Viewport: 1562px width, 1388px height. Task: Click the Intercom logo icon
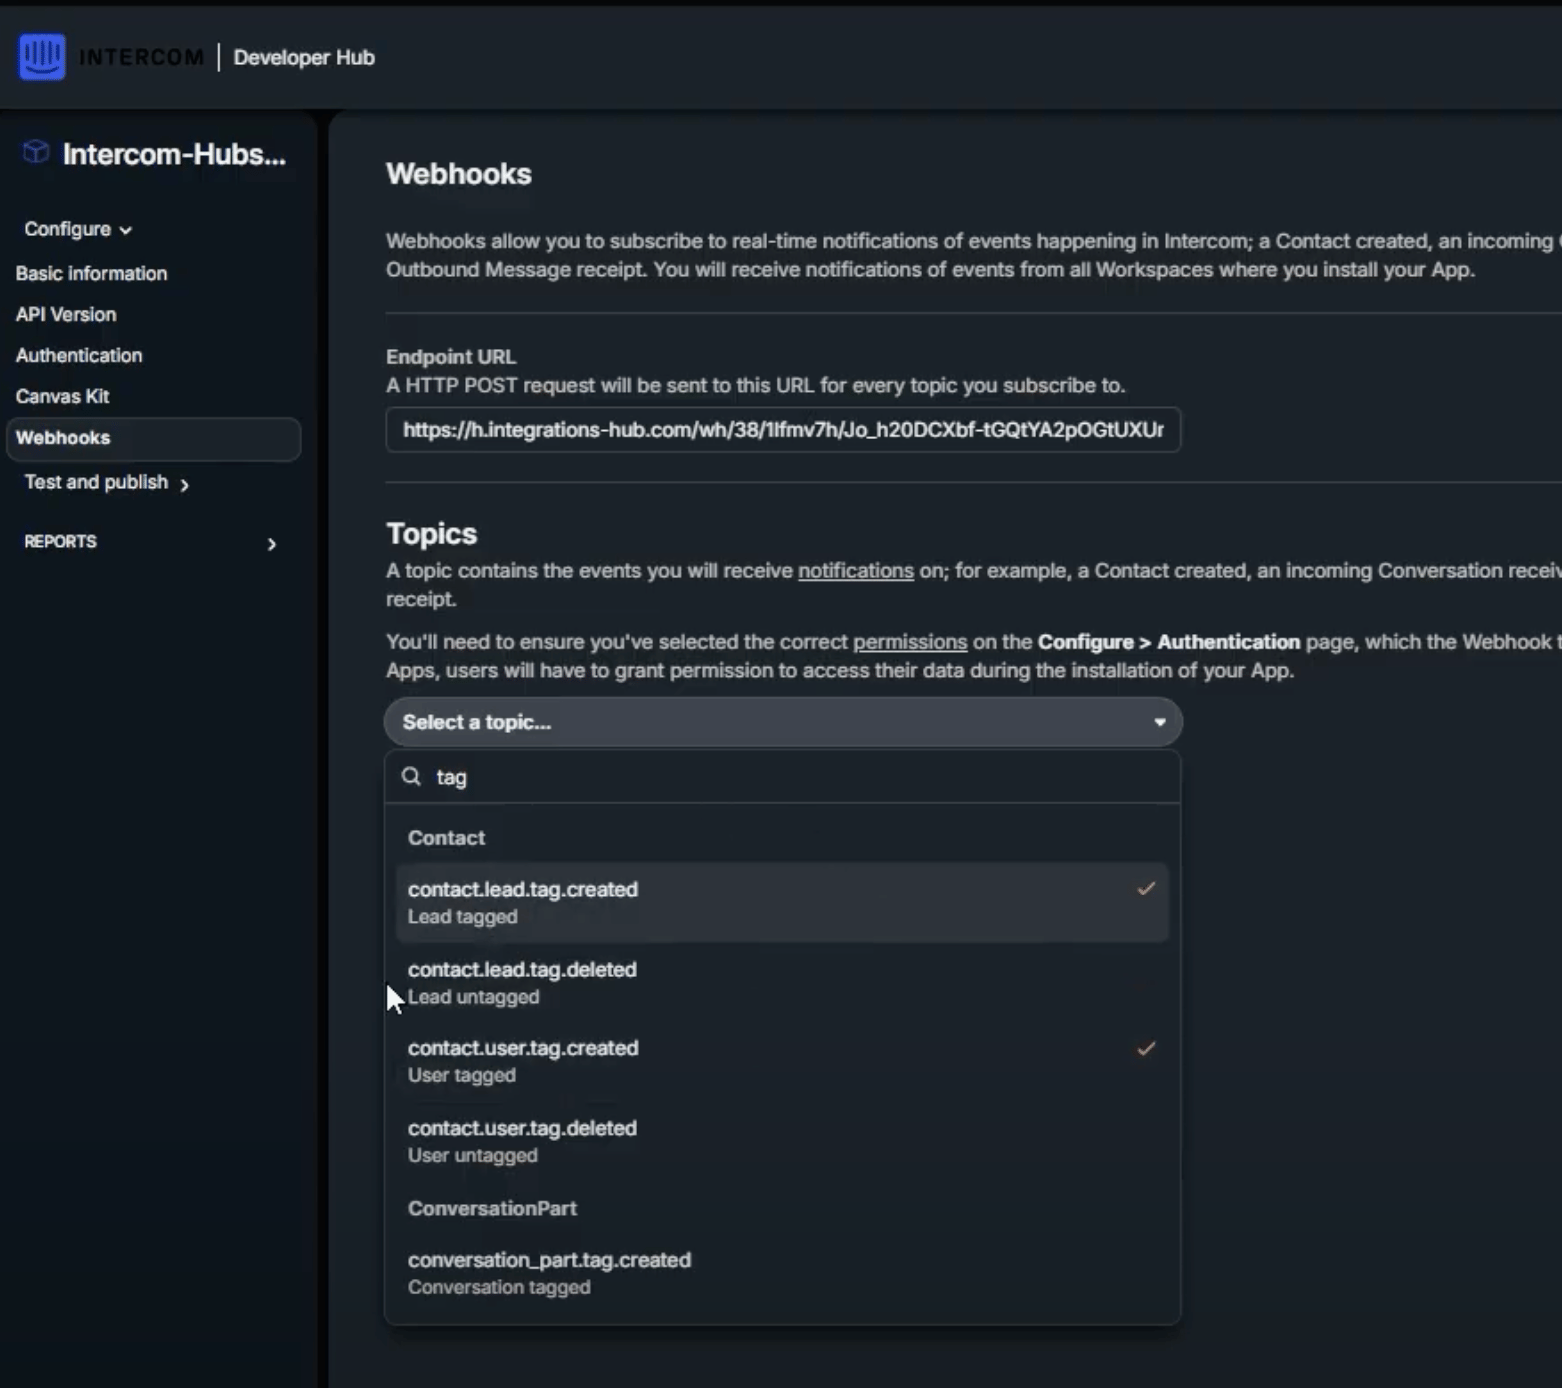pos(42,57)
